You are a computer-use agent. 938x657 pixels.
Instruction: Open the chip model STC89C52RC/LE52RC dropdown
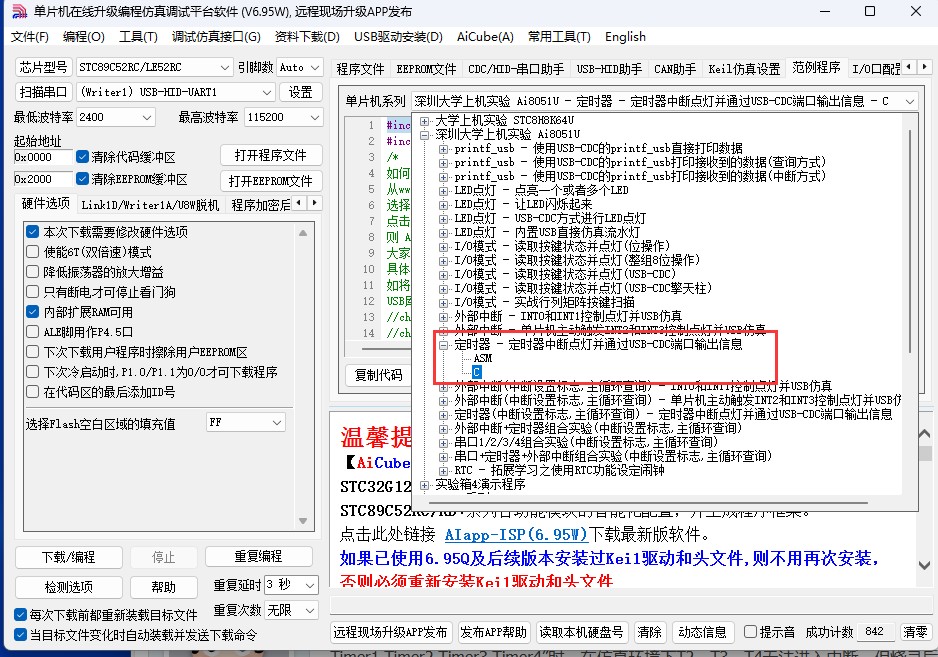[x=154, y=67]
